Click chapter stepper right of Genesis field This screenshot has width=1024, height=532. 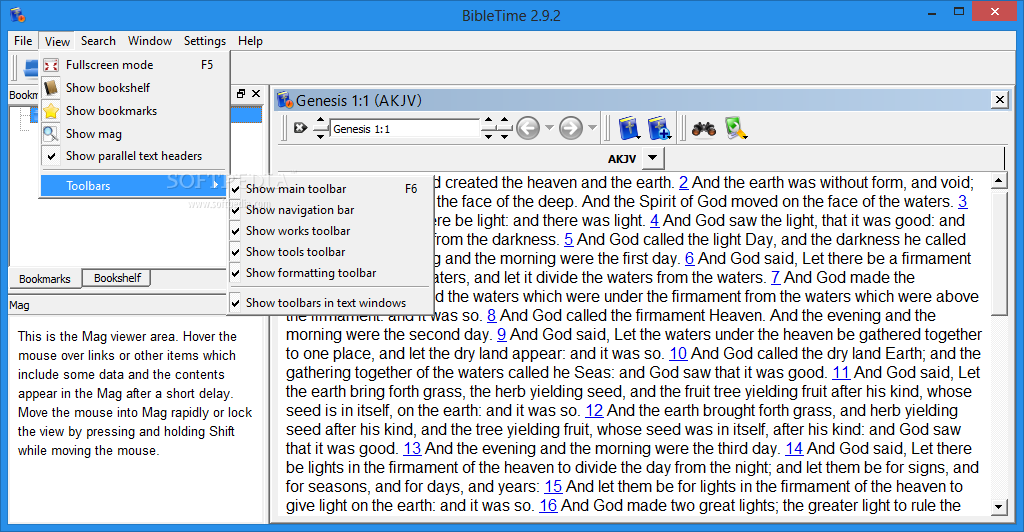pos(488,128)
